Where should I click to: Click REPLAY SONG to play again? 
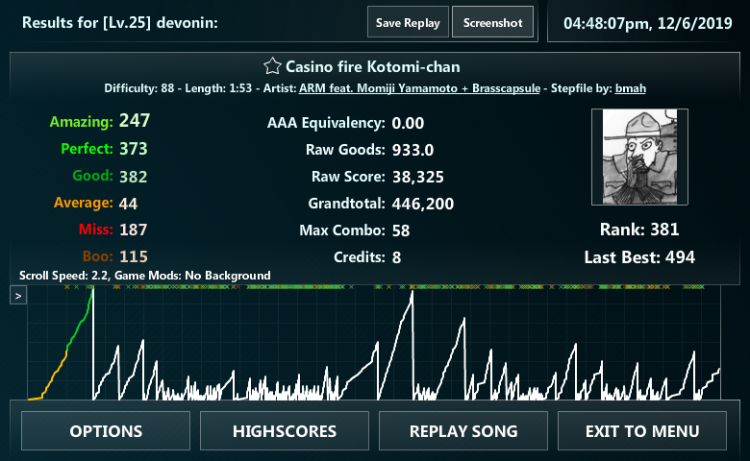(463, 432)
